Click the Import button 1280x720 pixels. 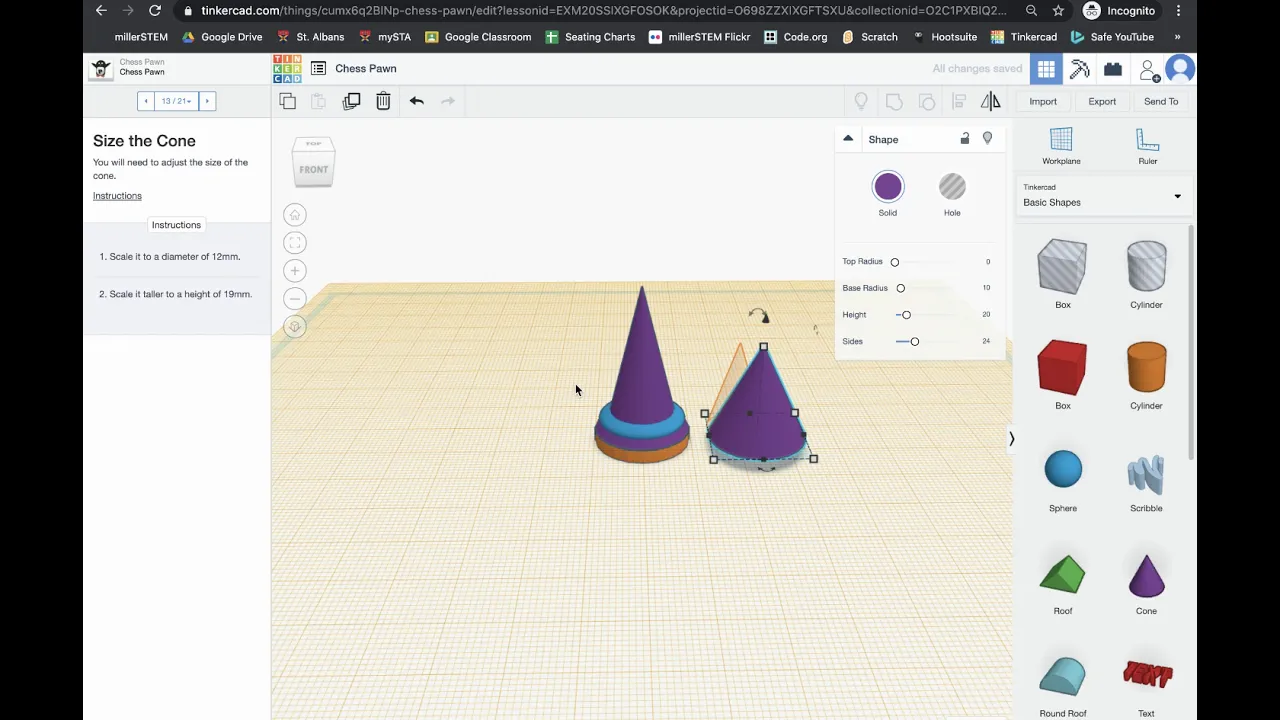(1043, 101)
